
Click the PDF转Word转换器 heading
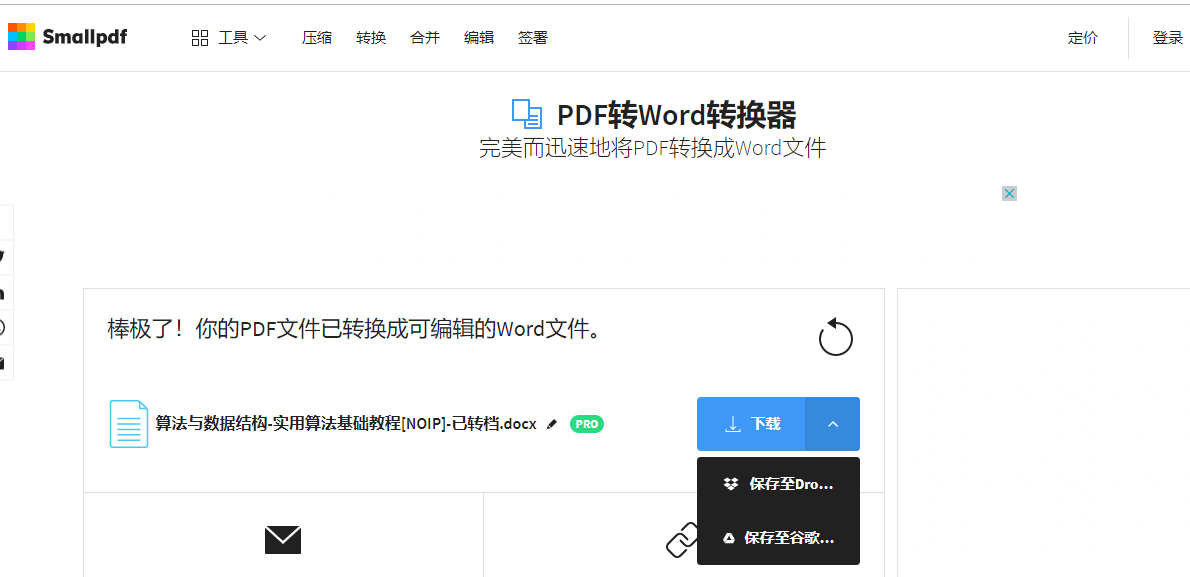tap(676, 115)
